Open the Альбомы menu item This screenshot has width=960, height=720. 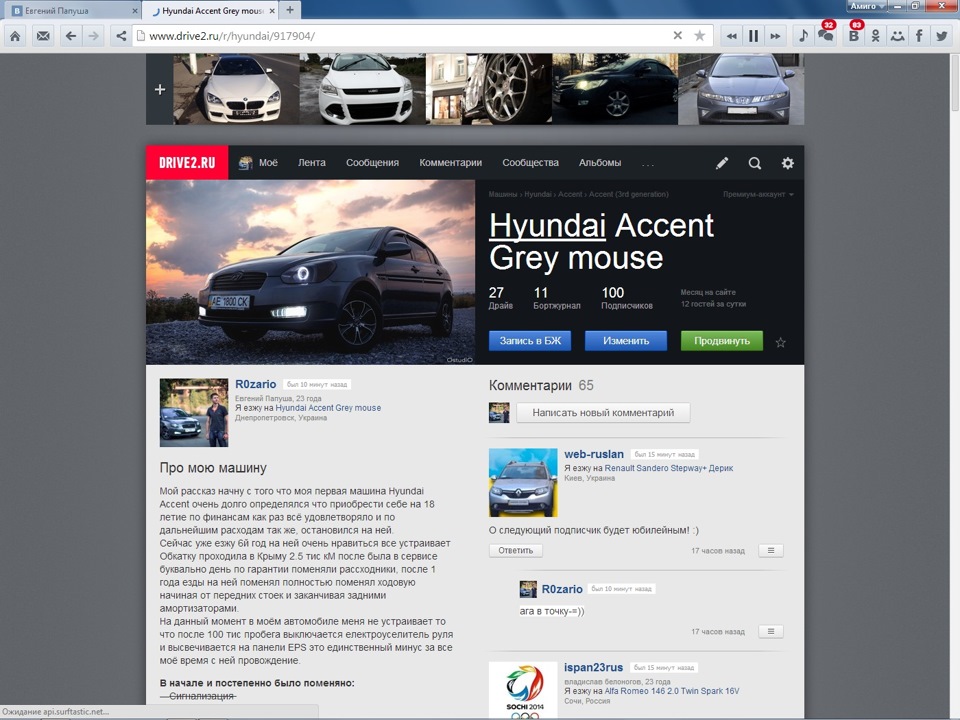600,163
